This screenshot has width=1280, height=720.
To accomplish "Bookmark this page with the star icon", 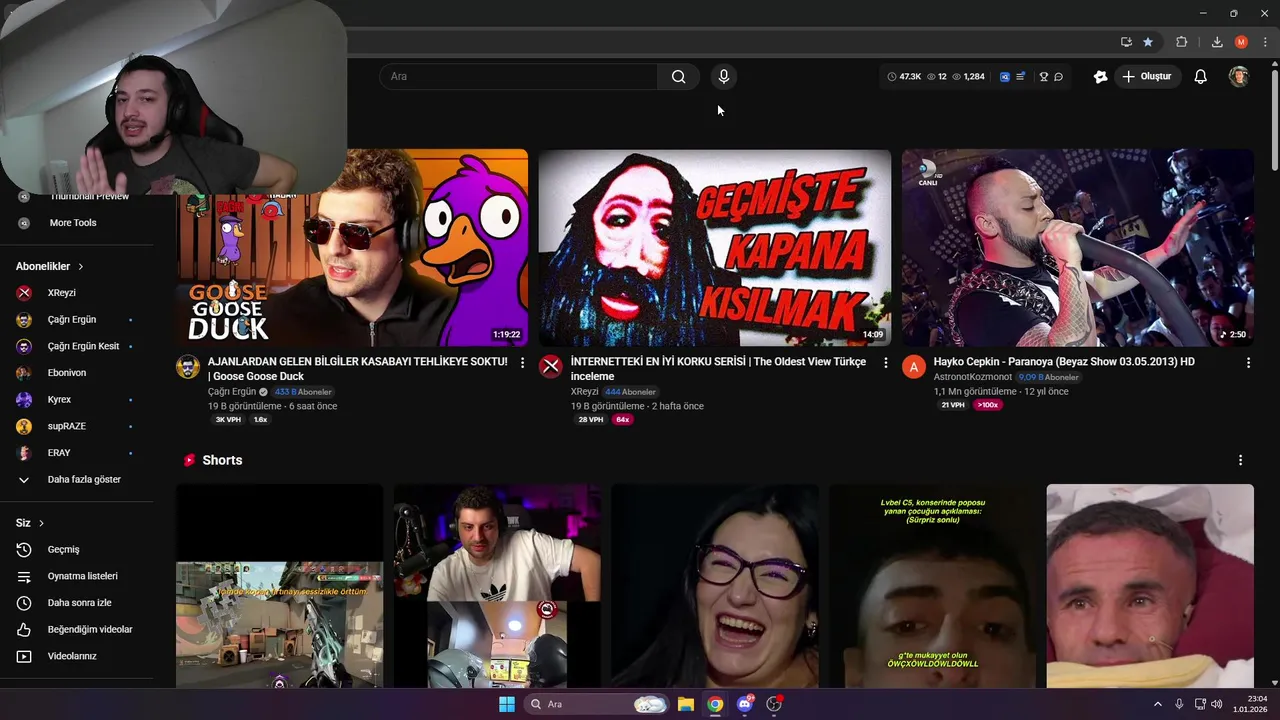I will [1148, 42].
